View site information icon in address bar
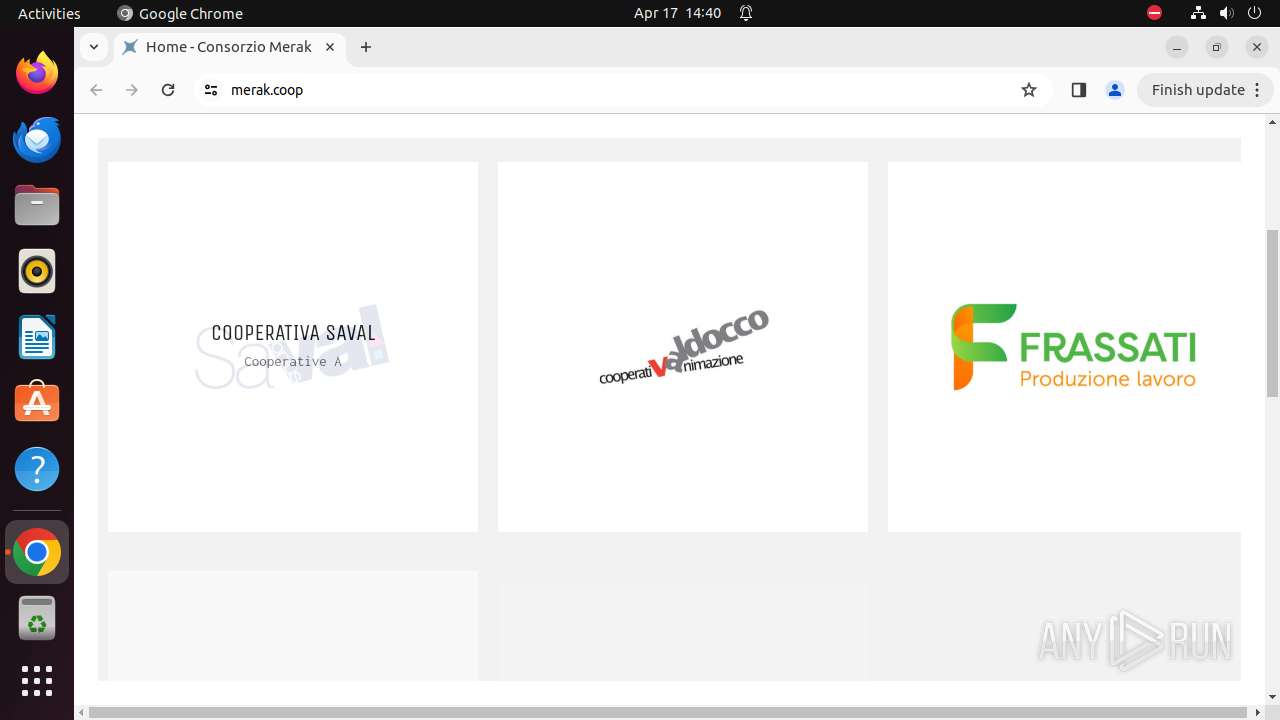The width and height of the screenshot is (1280, 720). 210,90
